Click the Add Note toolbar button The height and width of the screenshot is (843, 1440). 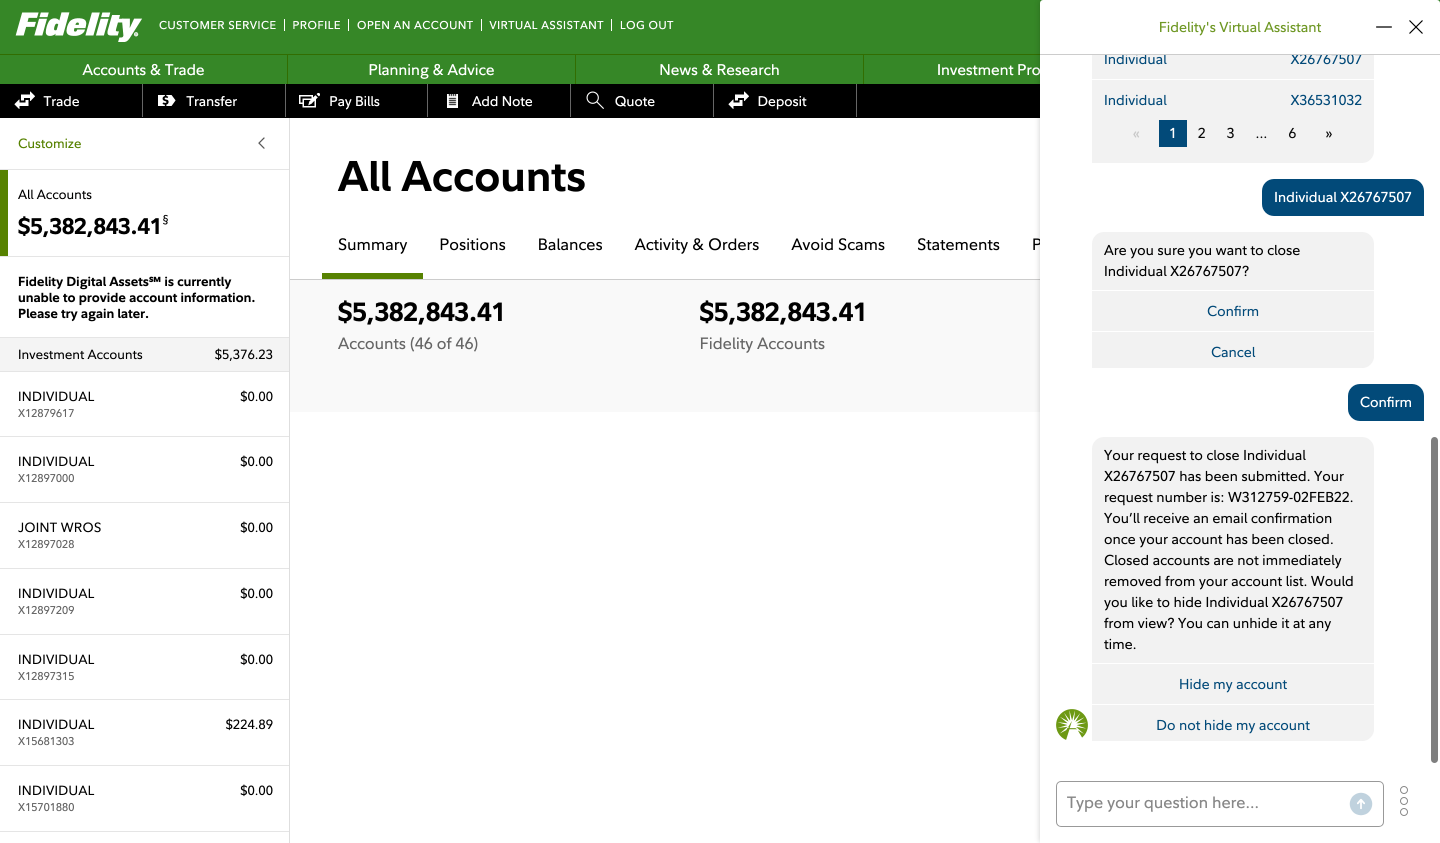click(499, 101)
